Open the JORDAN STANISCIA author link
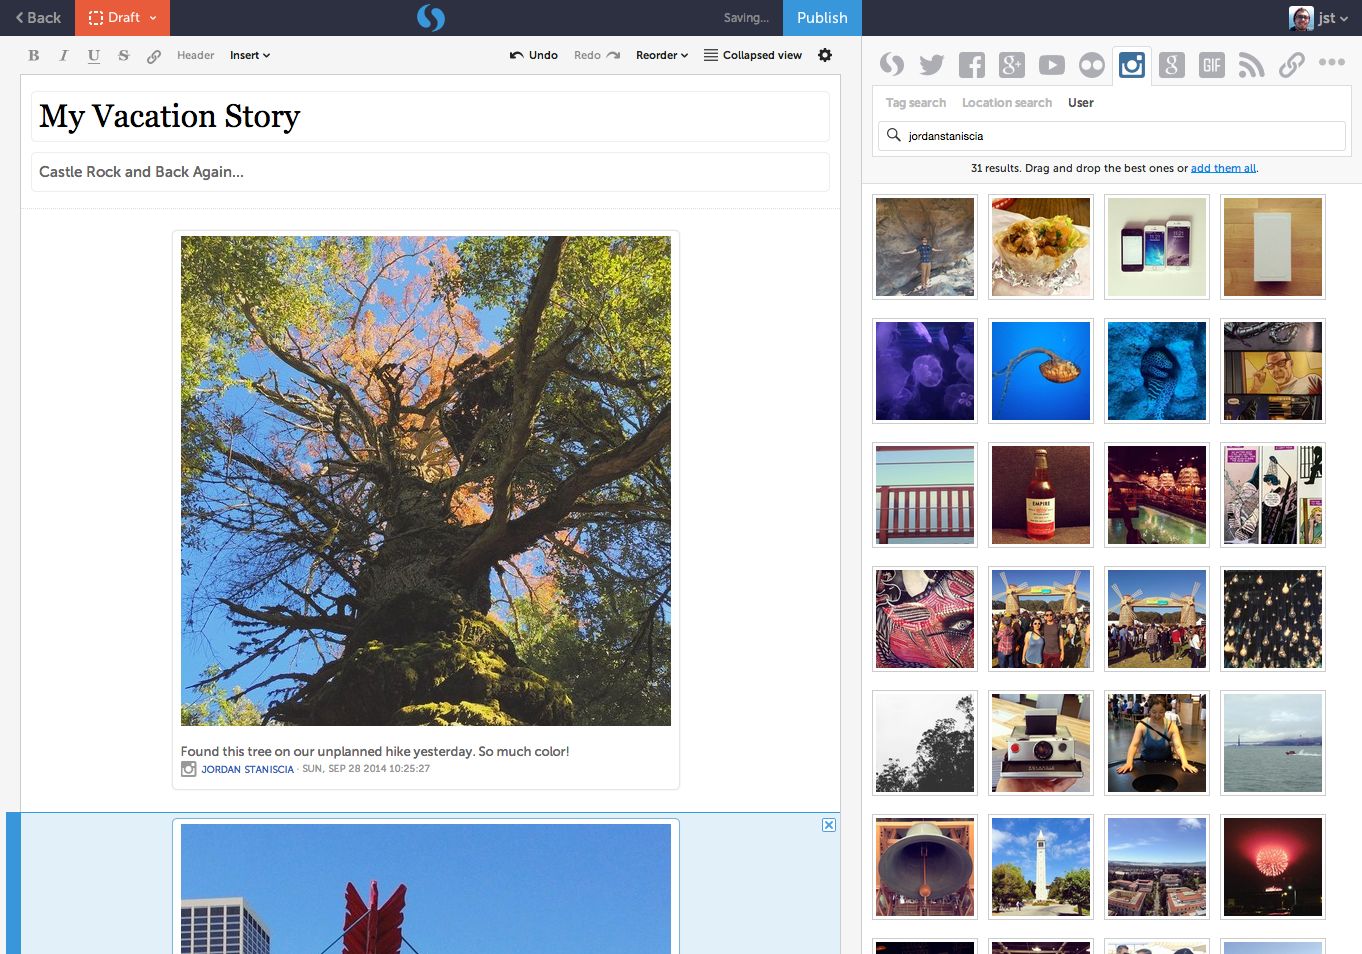The height and width of the screenshot is (954, 1362). tap(248, 769)
